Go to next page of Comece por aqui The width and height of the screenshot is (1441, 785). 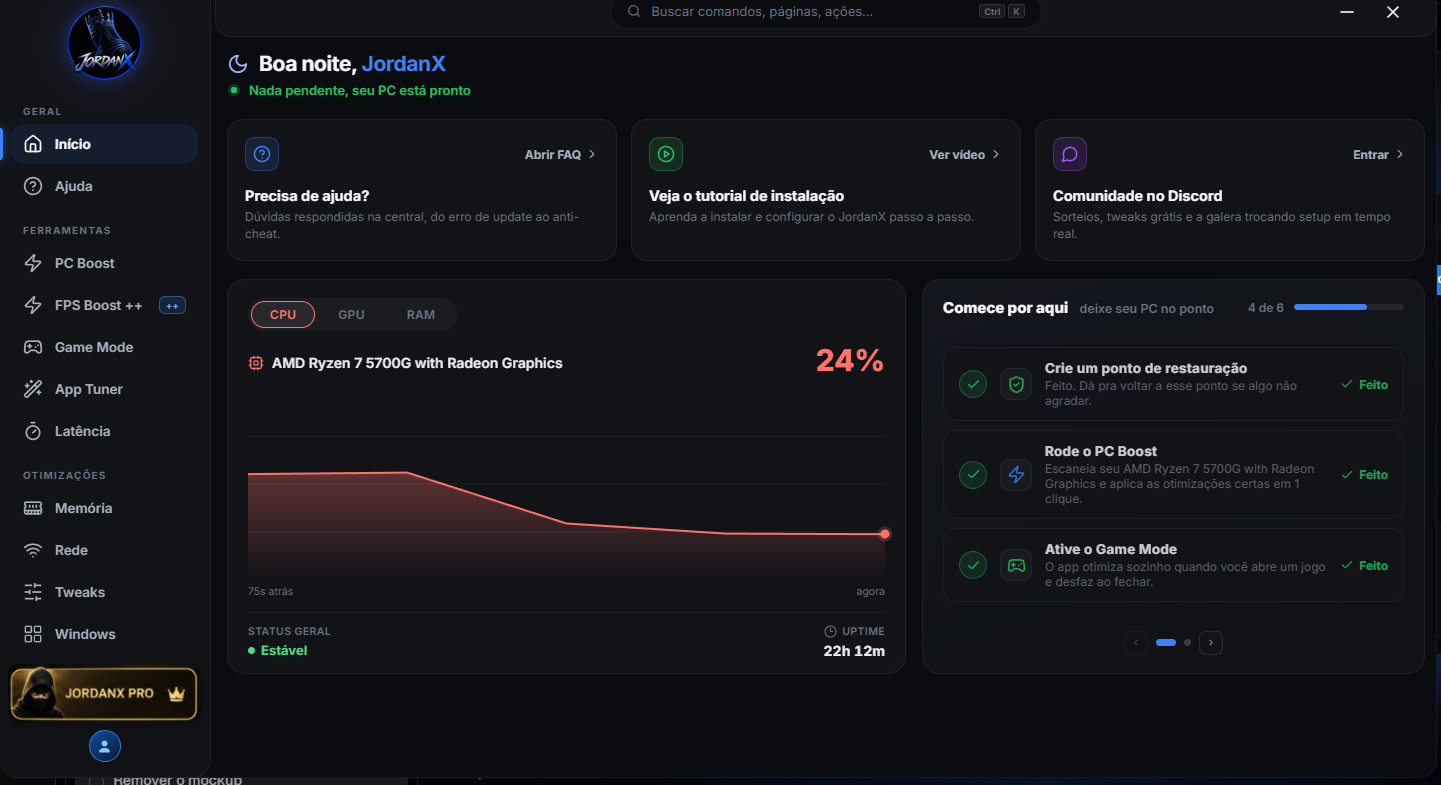click(x=1211, y=642)
